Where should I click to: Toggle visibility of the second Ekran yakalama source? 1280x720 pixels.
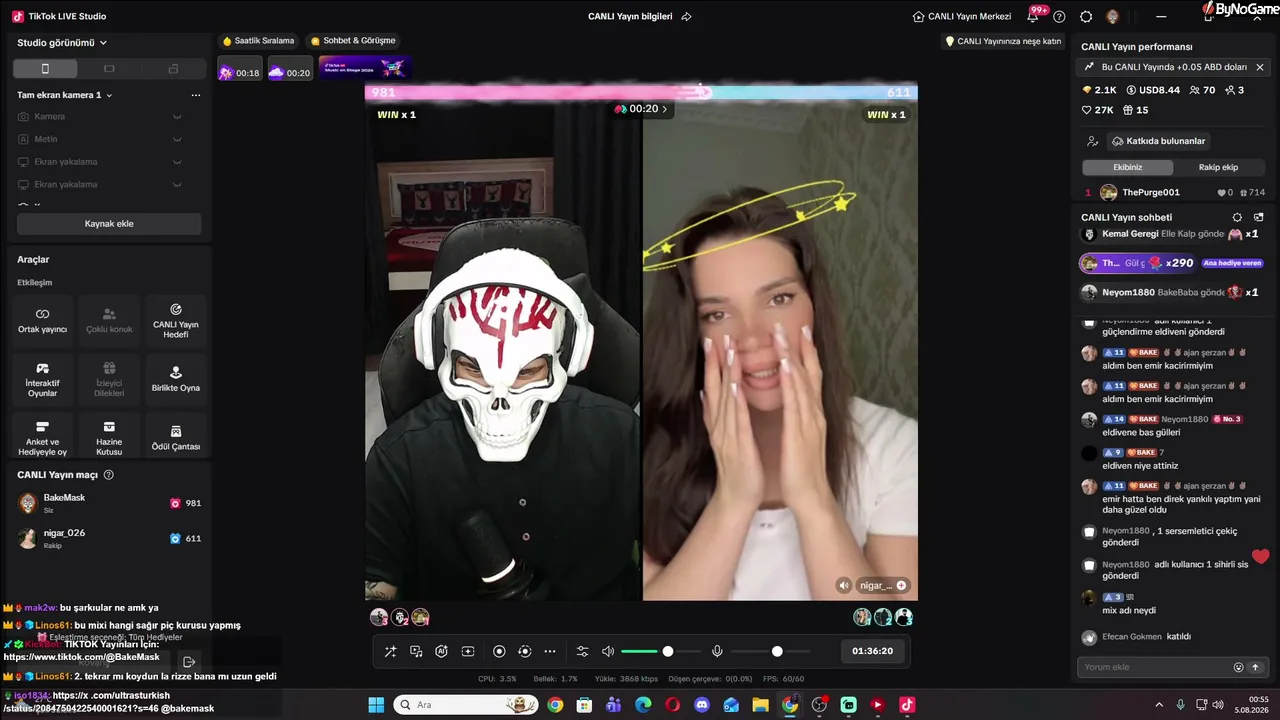coord(177,184)
